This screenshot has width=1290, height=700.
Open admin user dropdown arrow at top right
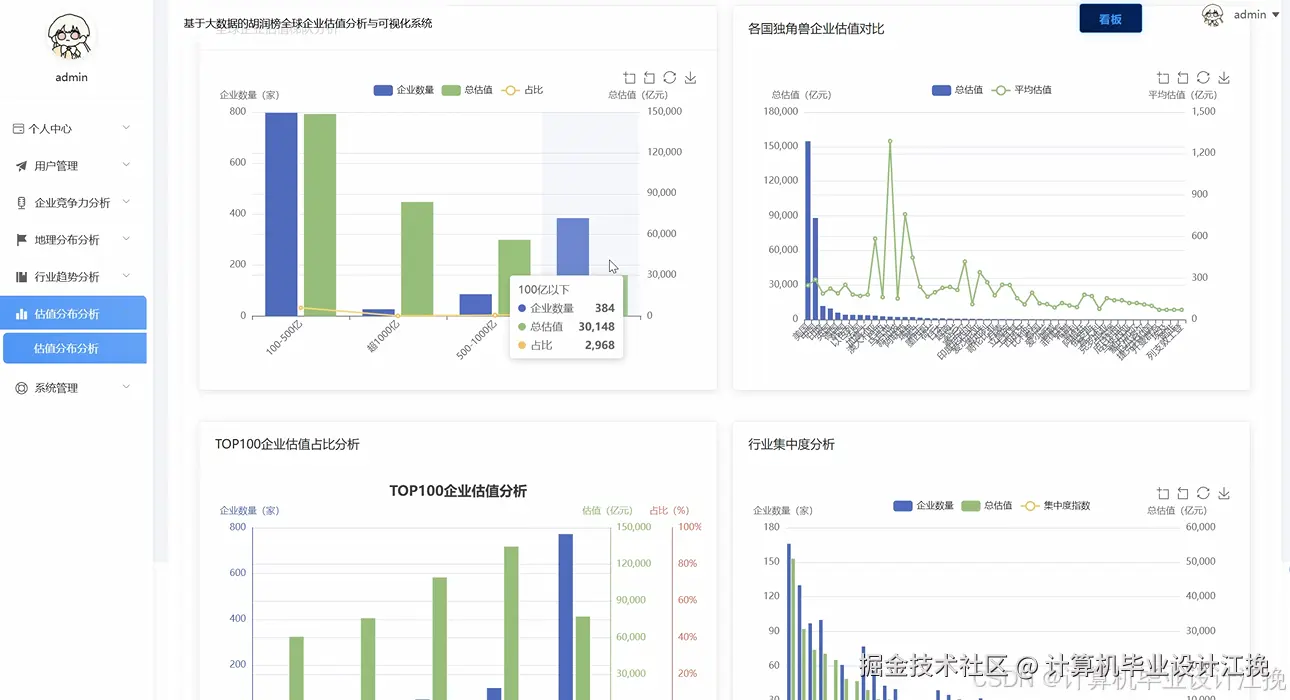click(x=1275, y=15)
